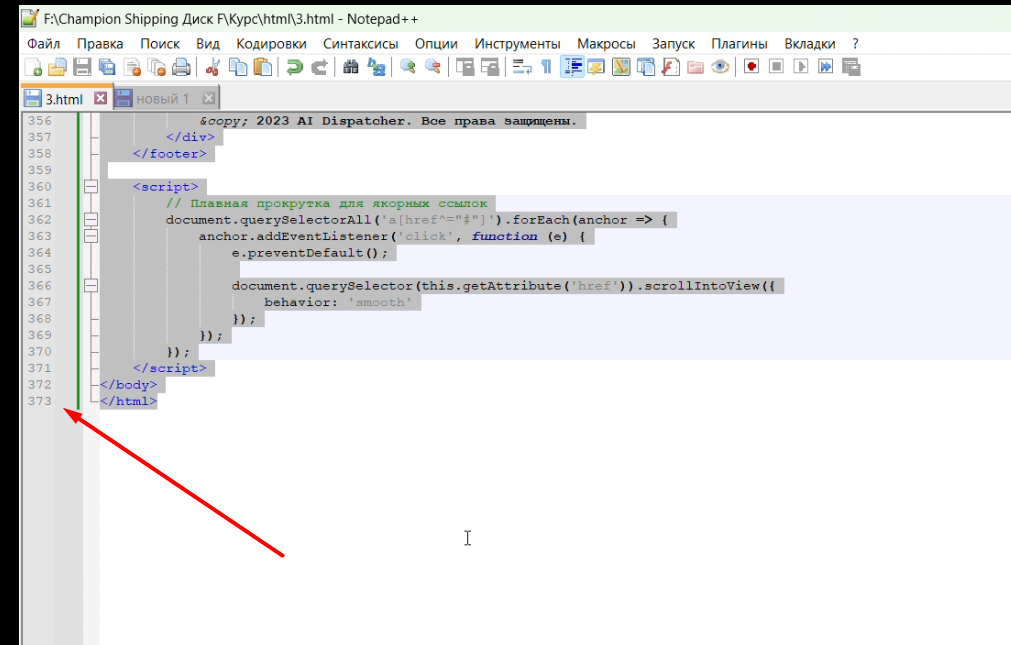Screen dimensions: 1011x645
Task: Open the Опции menu
Action: [436, 44]
